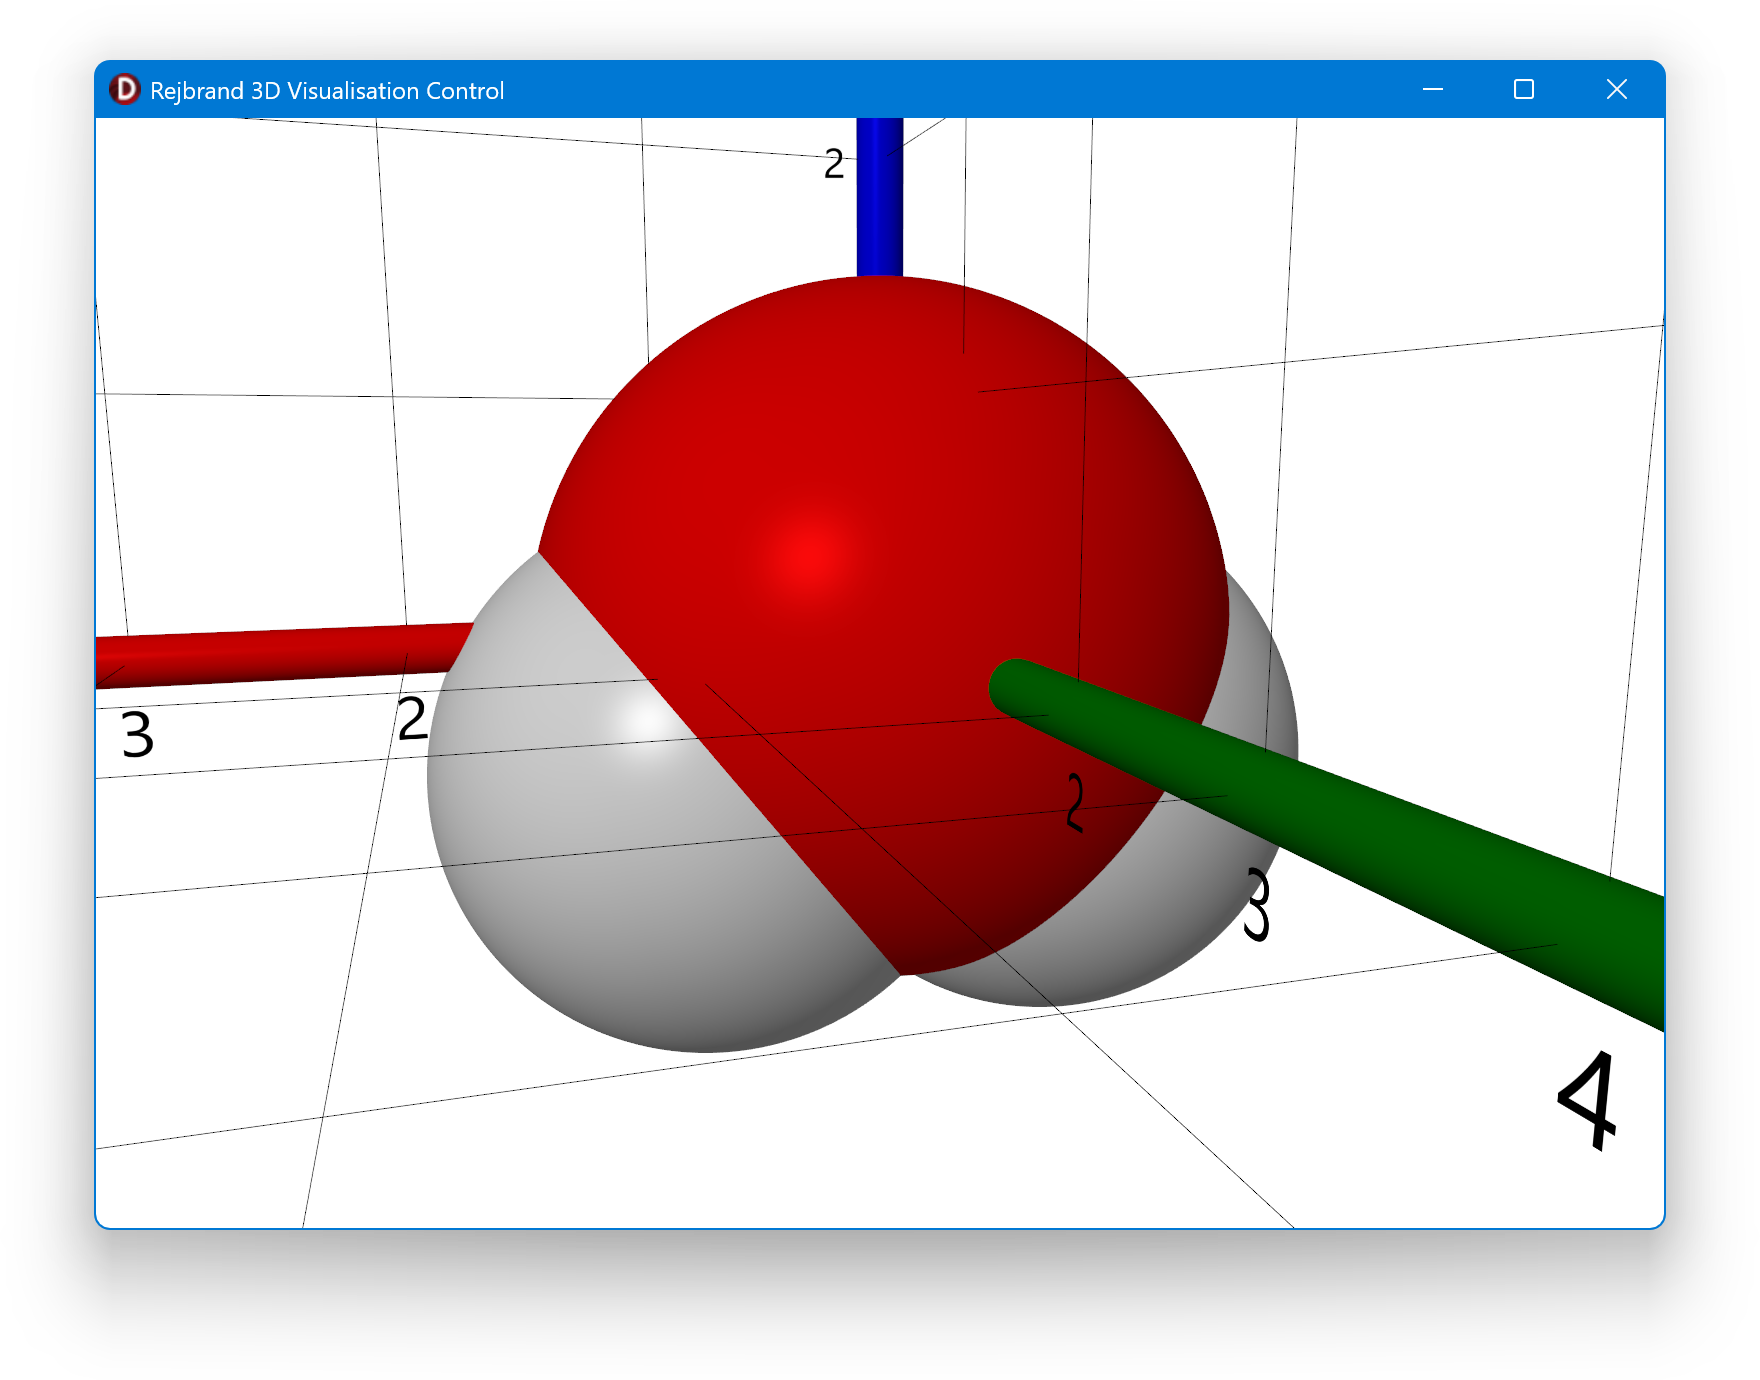The image size is (1760, 1380).
Task: Select the red horizontal axis cylinder
Action: point(280,655)
